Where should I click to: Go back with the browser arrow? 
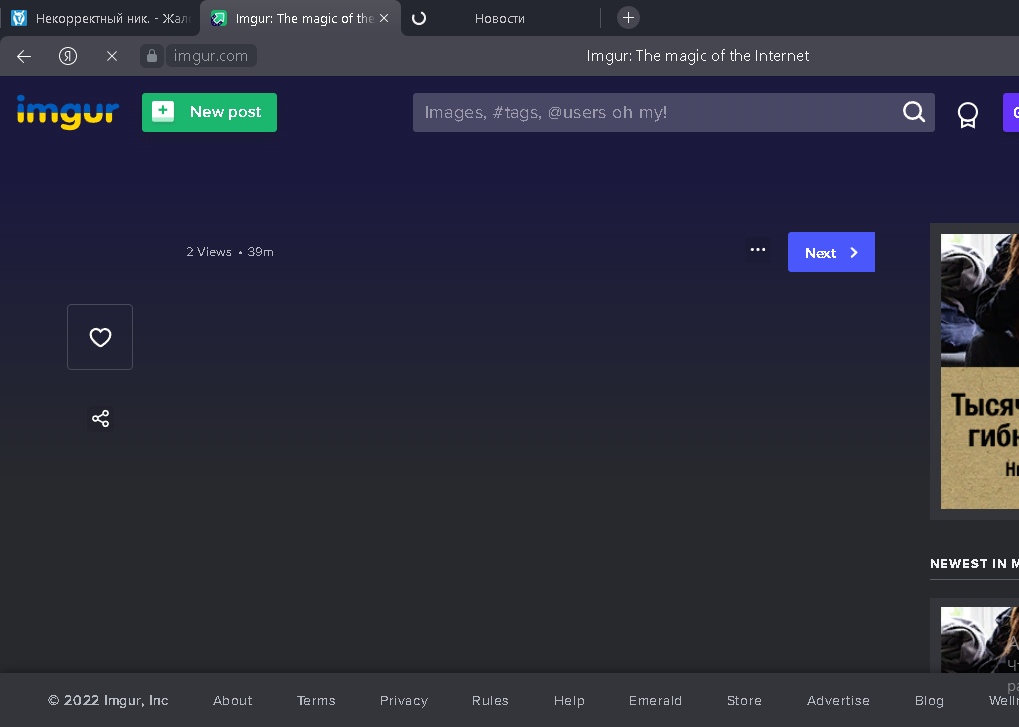[x=24, y=56]
